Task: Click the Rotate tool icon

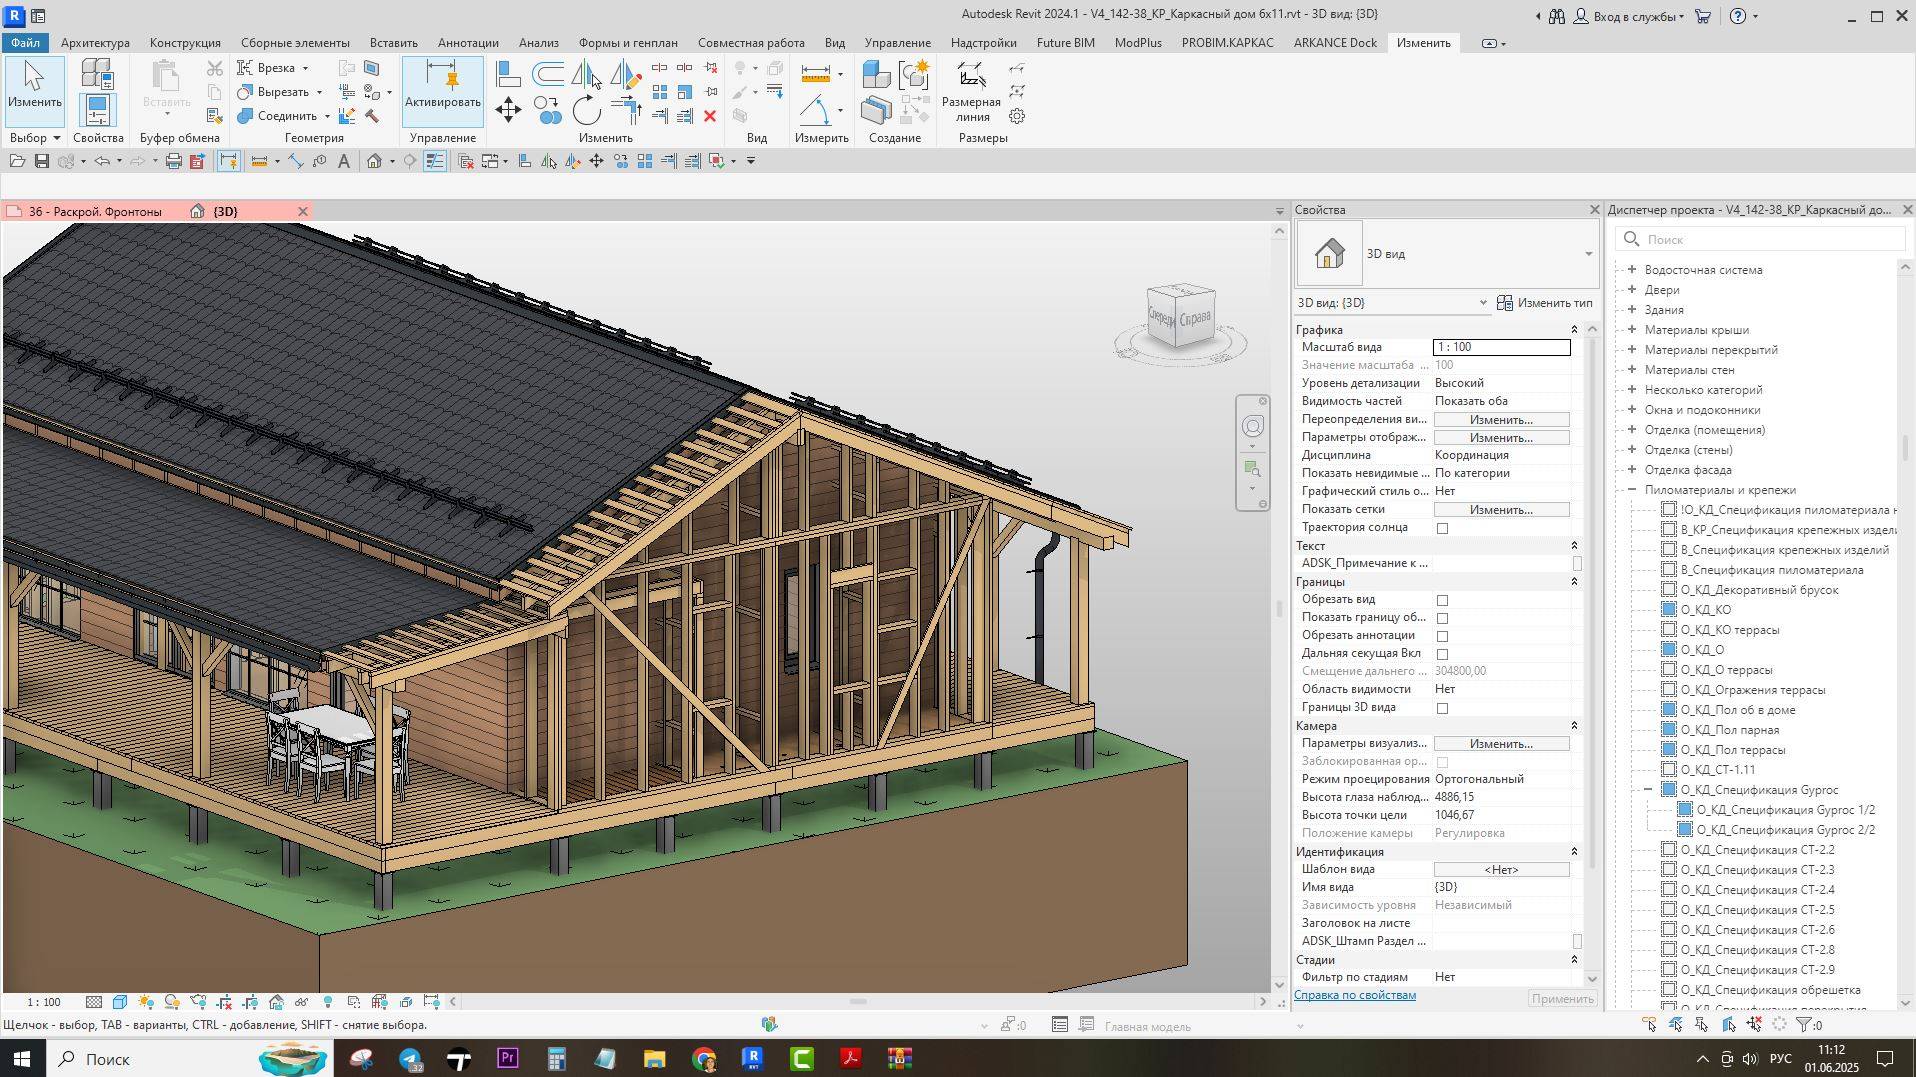Action: 587,110
